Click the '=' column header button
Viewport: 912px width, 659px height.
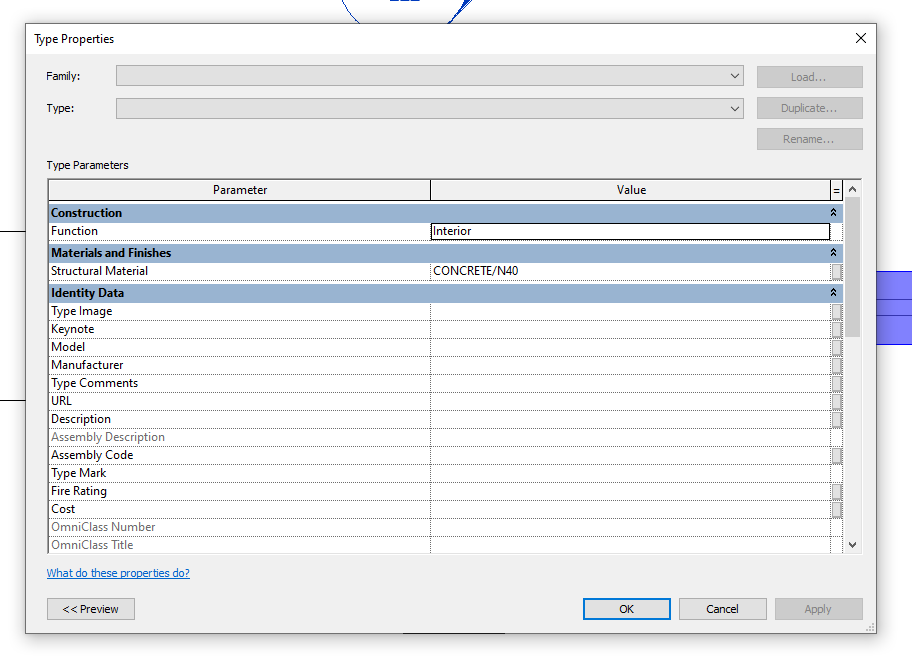click(836, 190)
